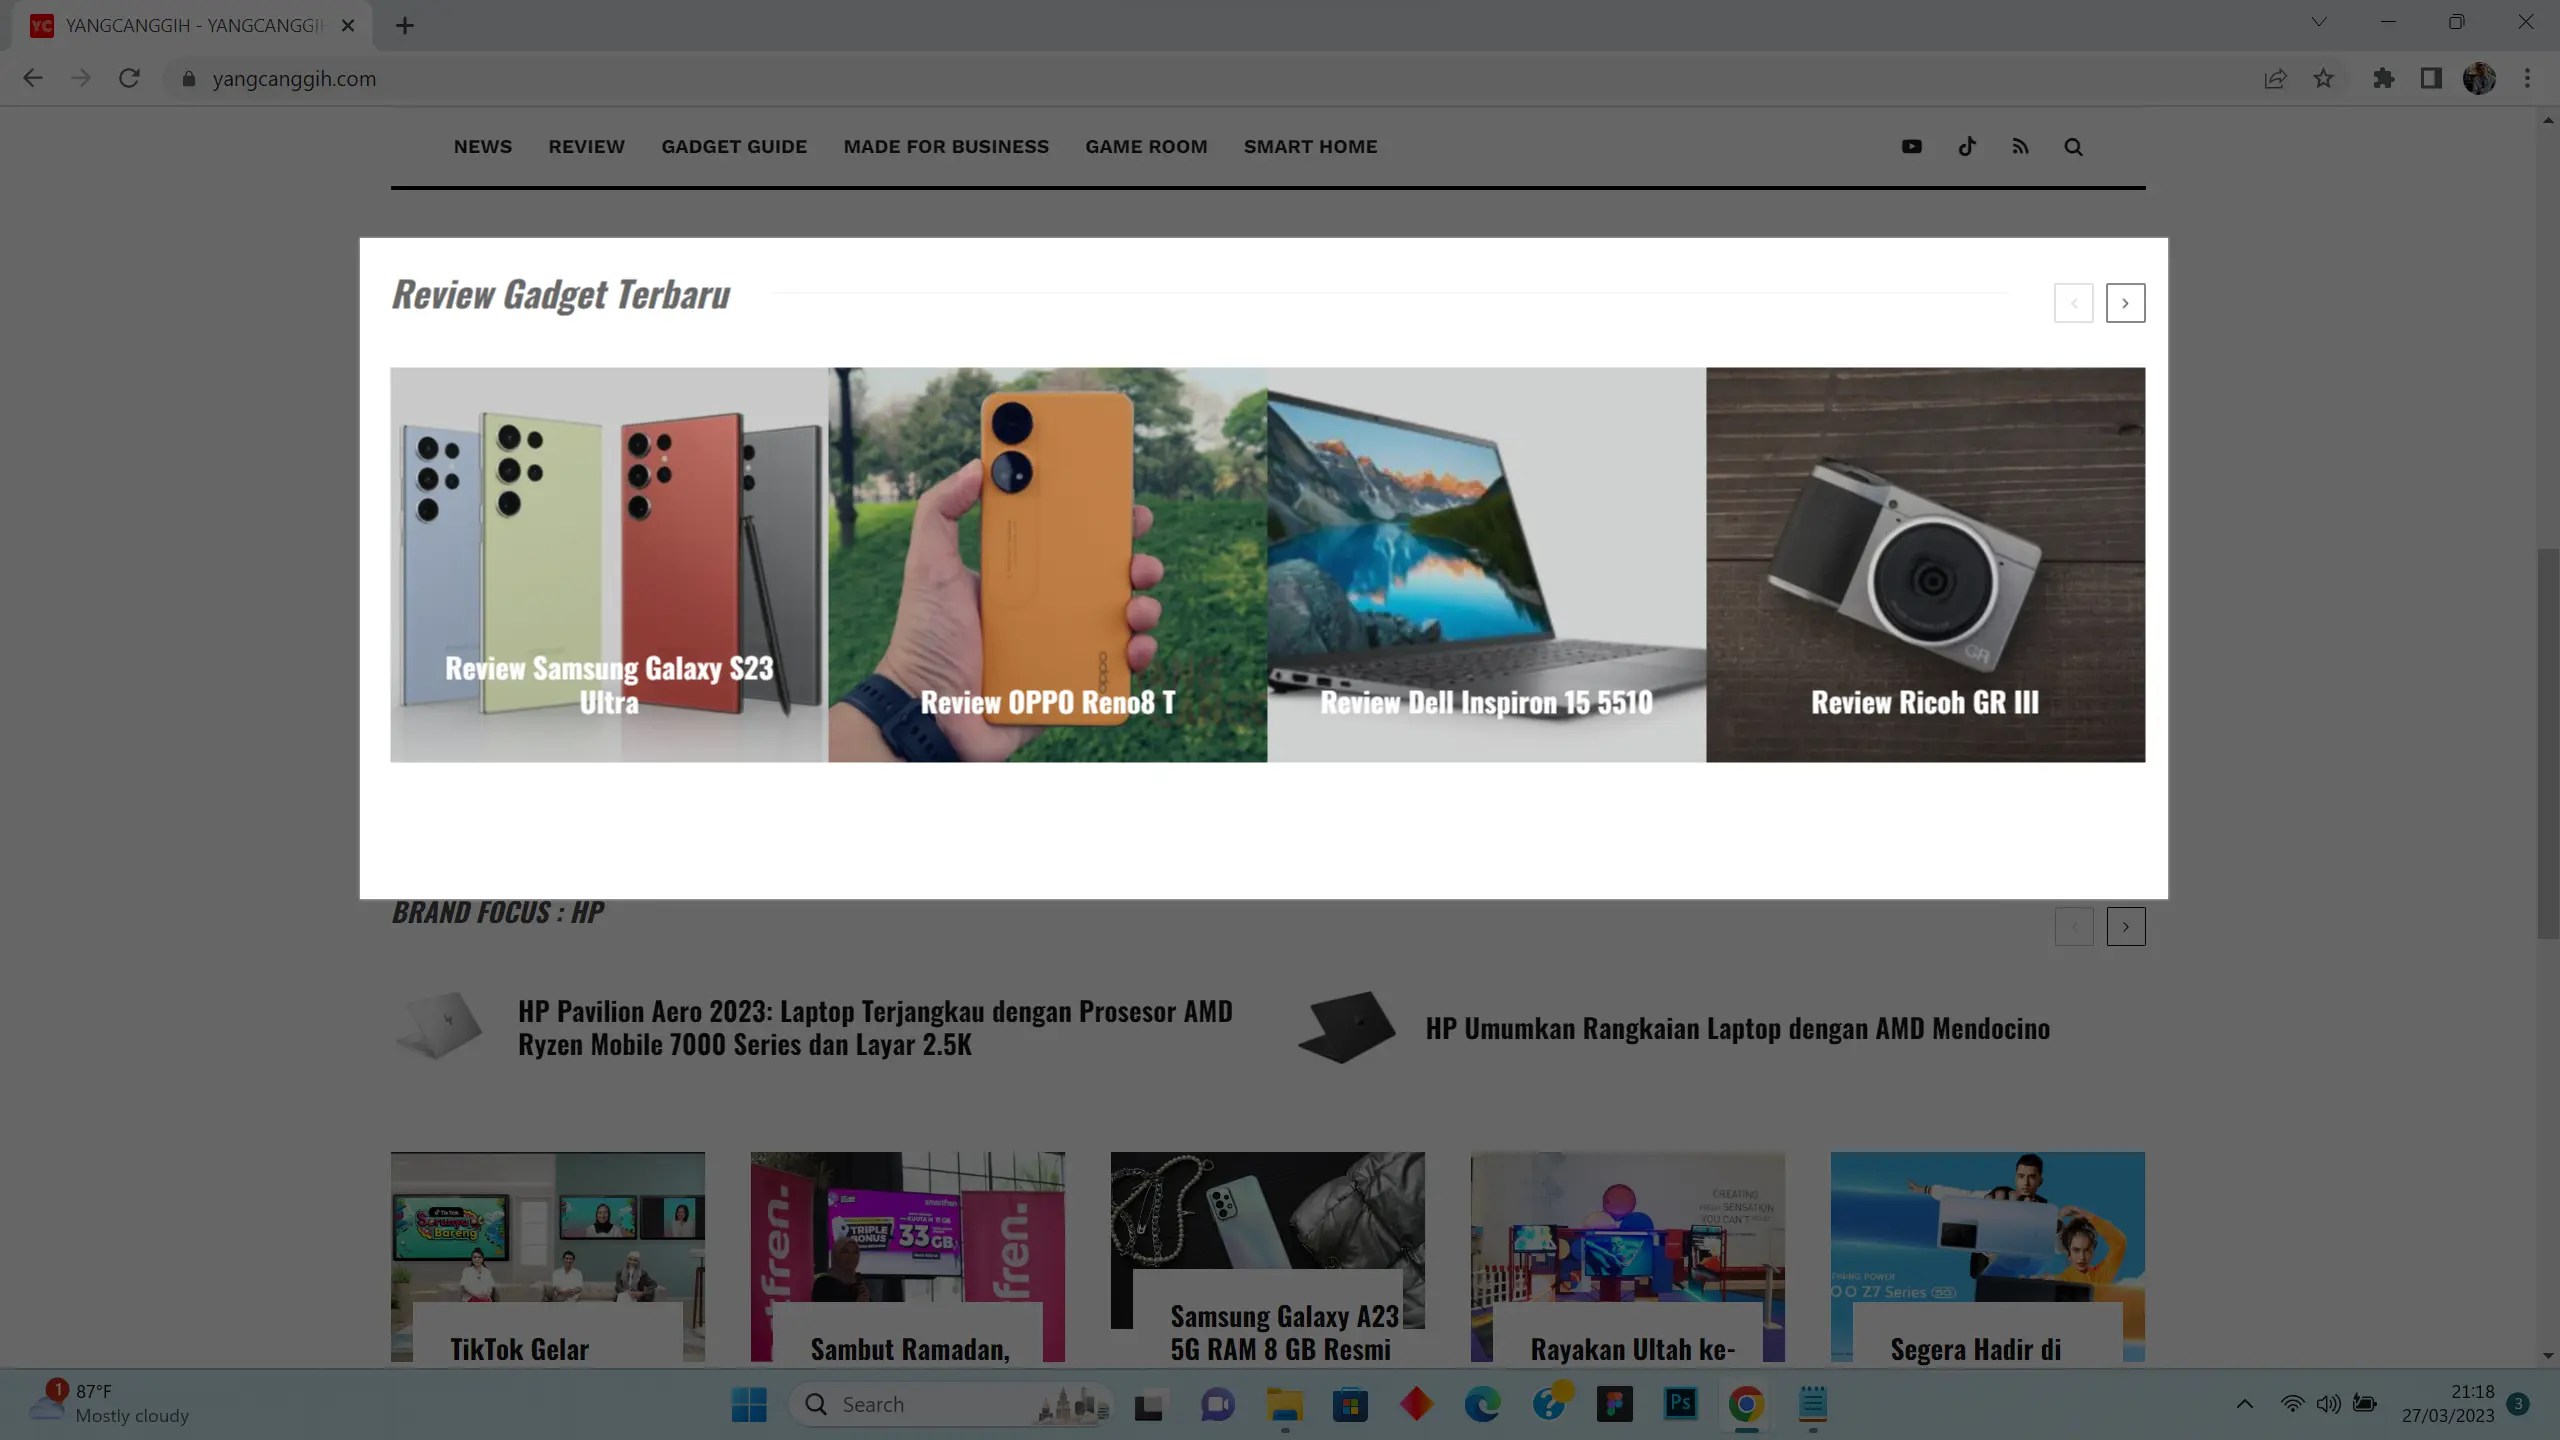Open the TikTok profile icon
2560x1440 pixels.
[1966, 147]
